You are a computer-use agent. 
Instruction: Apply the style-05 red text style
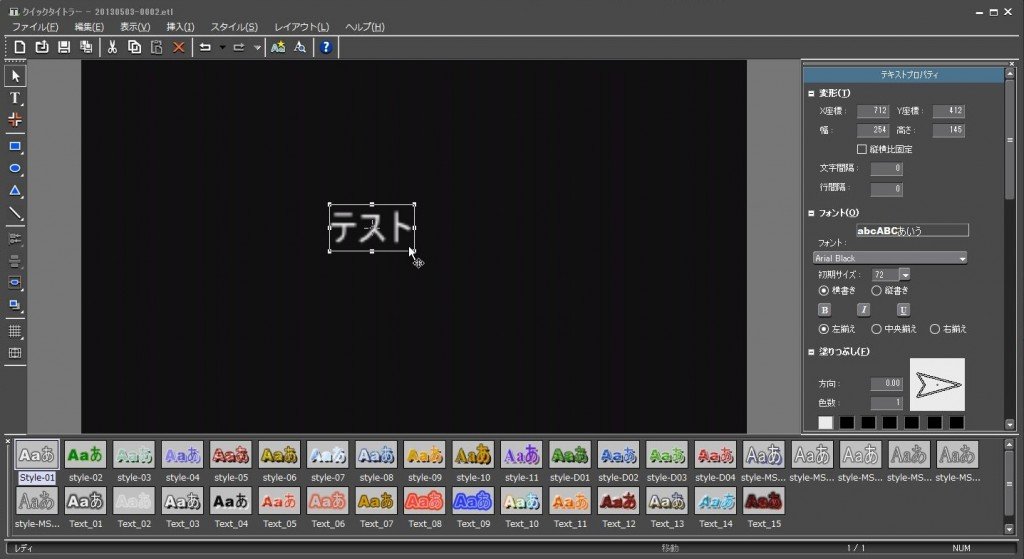tap(231, 455)
